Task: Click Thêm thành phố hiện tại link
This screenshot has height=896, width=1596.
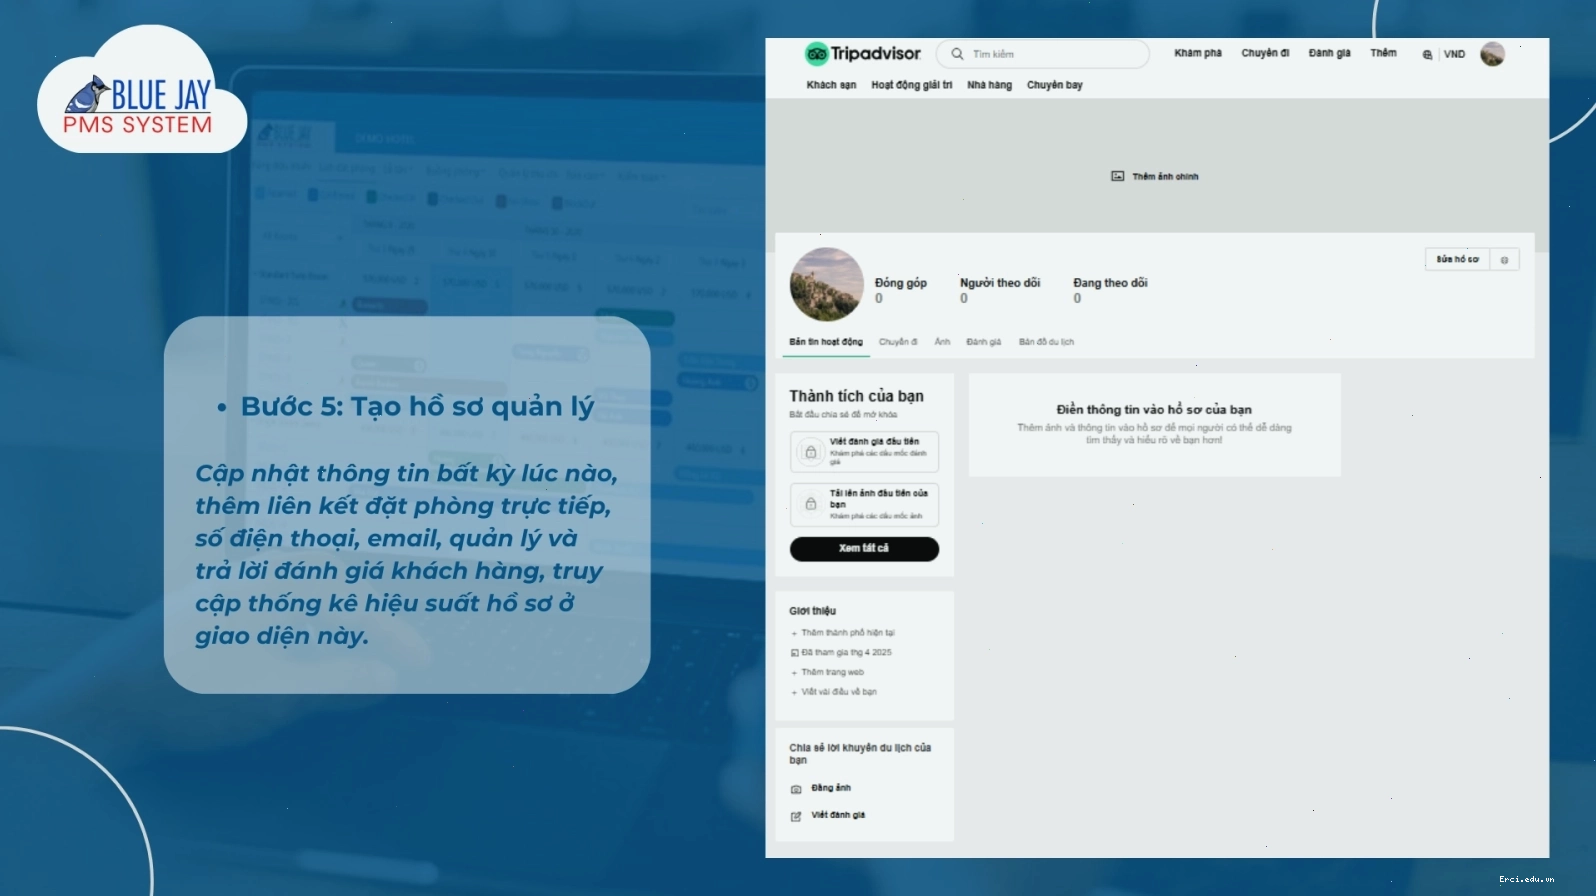Action: [x=848, y=633]
